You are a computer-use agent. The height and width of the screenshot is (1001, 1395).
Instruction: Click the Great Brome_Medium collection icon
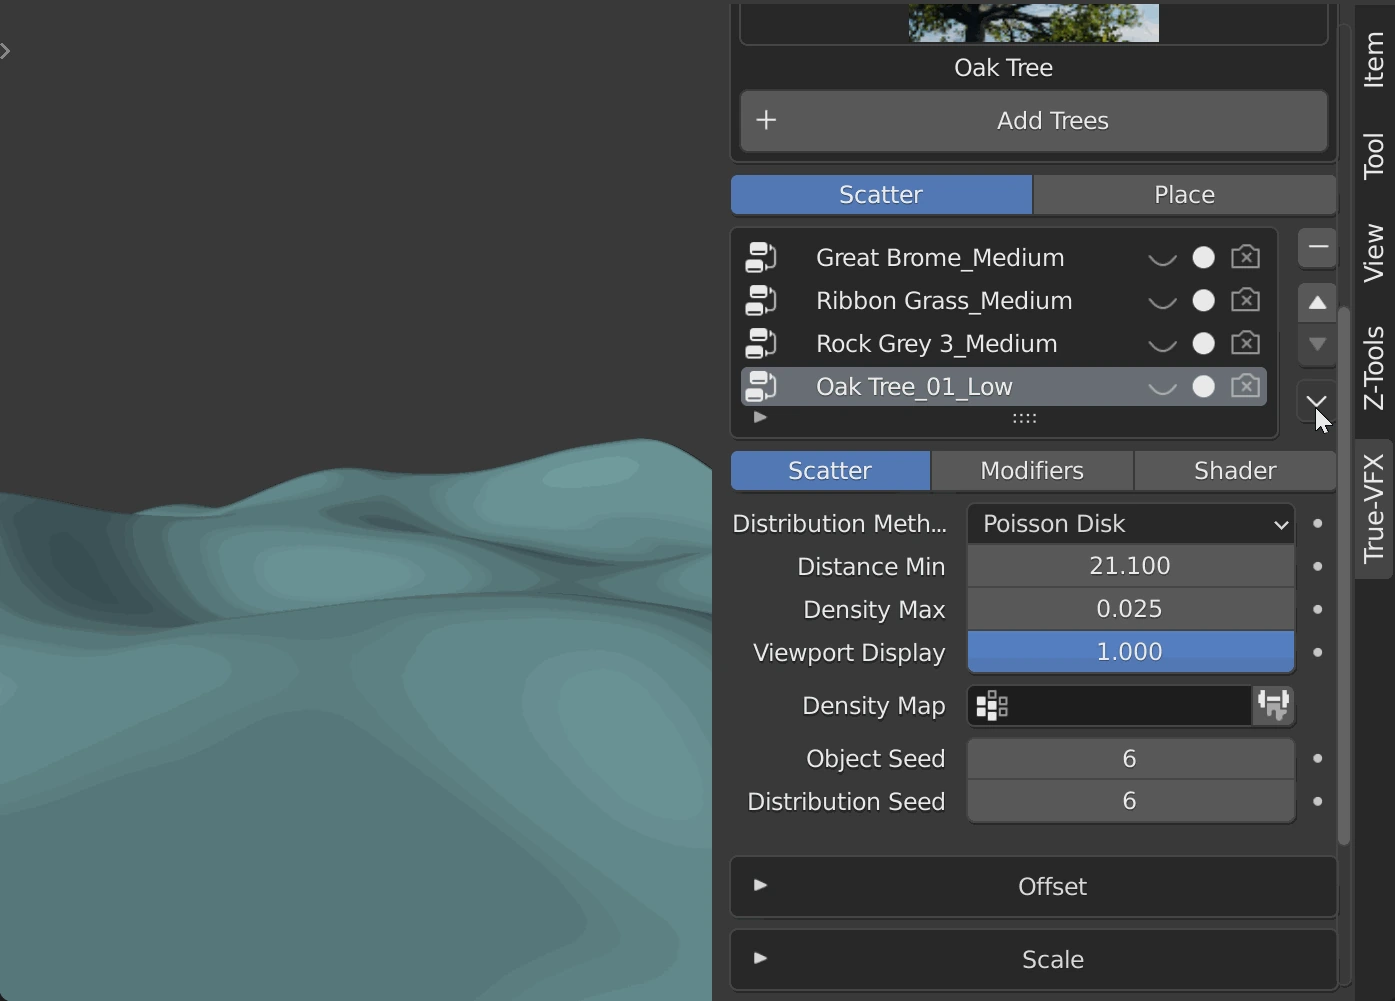click(x=761, y=258)
